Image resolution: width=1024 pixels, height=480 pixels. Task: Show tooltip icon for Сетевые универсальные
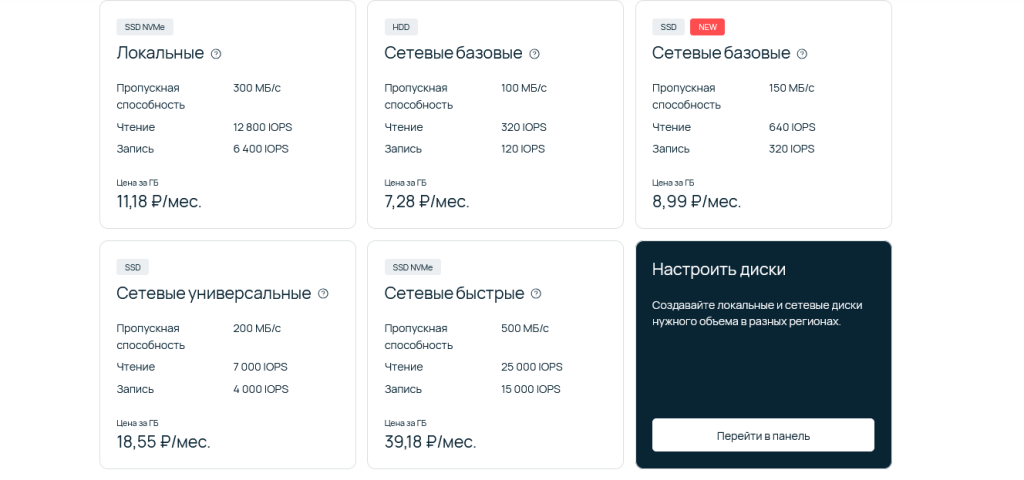pyautogui.click(x=323, y=294)
